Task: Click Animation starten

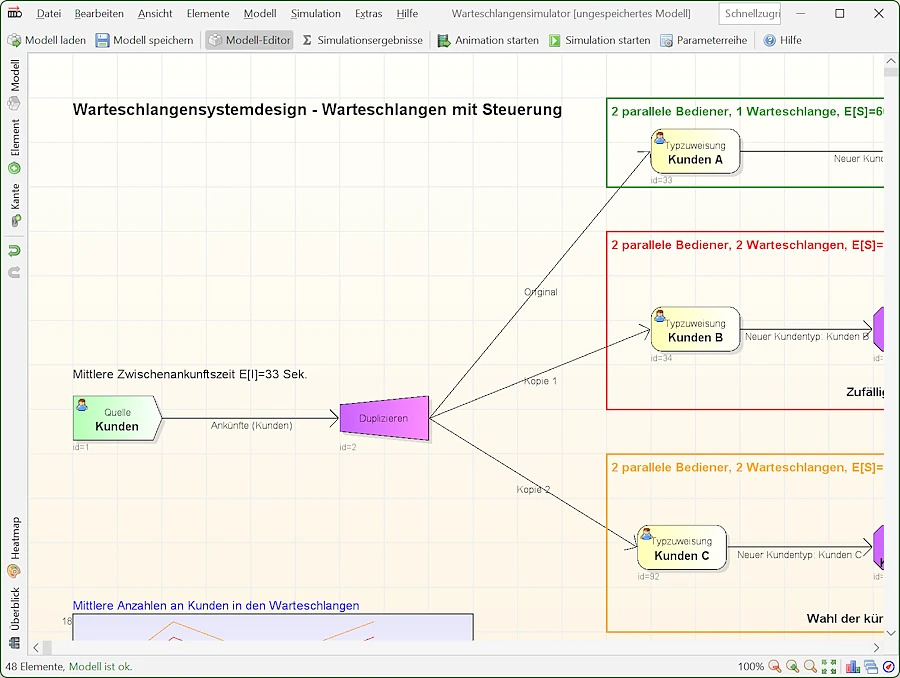Action: pos(488,40)
